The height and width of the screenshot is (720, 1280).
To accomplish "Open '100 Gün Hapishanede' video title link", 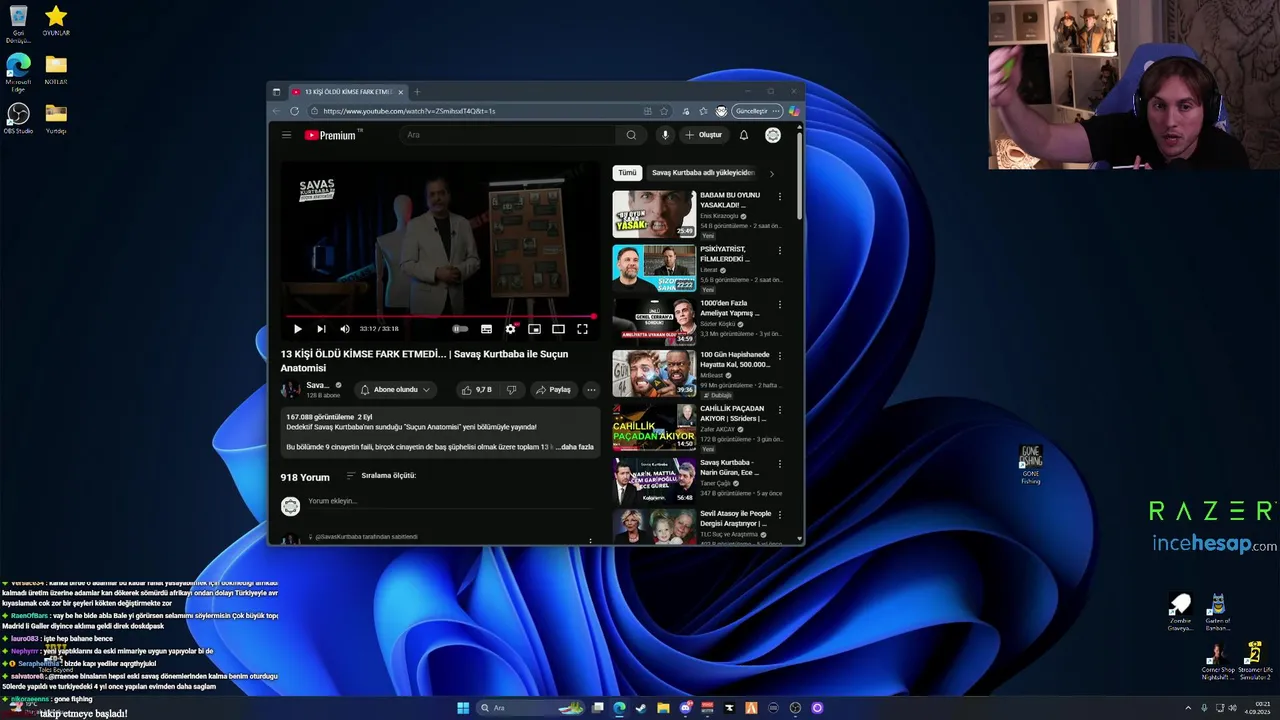I will (x=734, y=359).
